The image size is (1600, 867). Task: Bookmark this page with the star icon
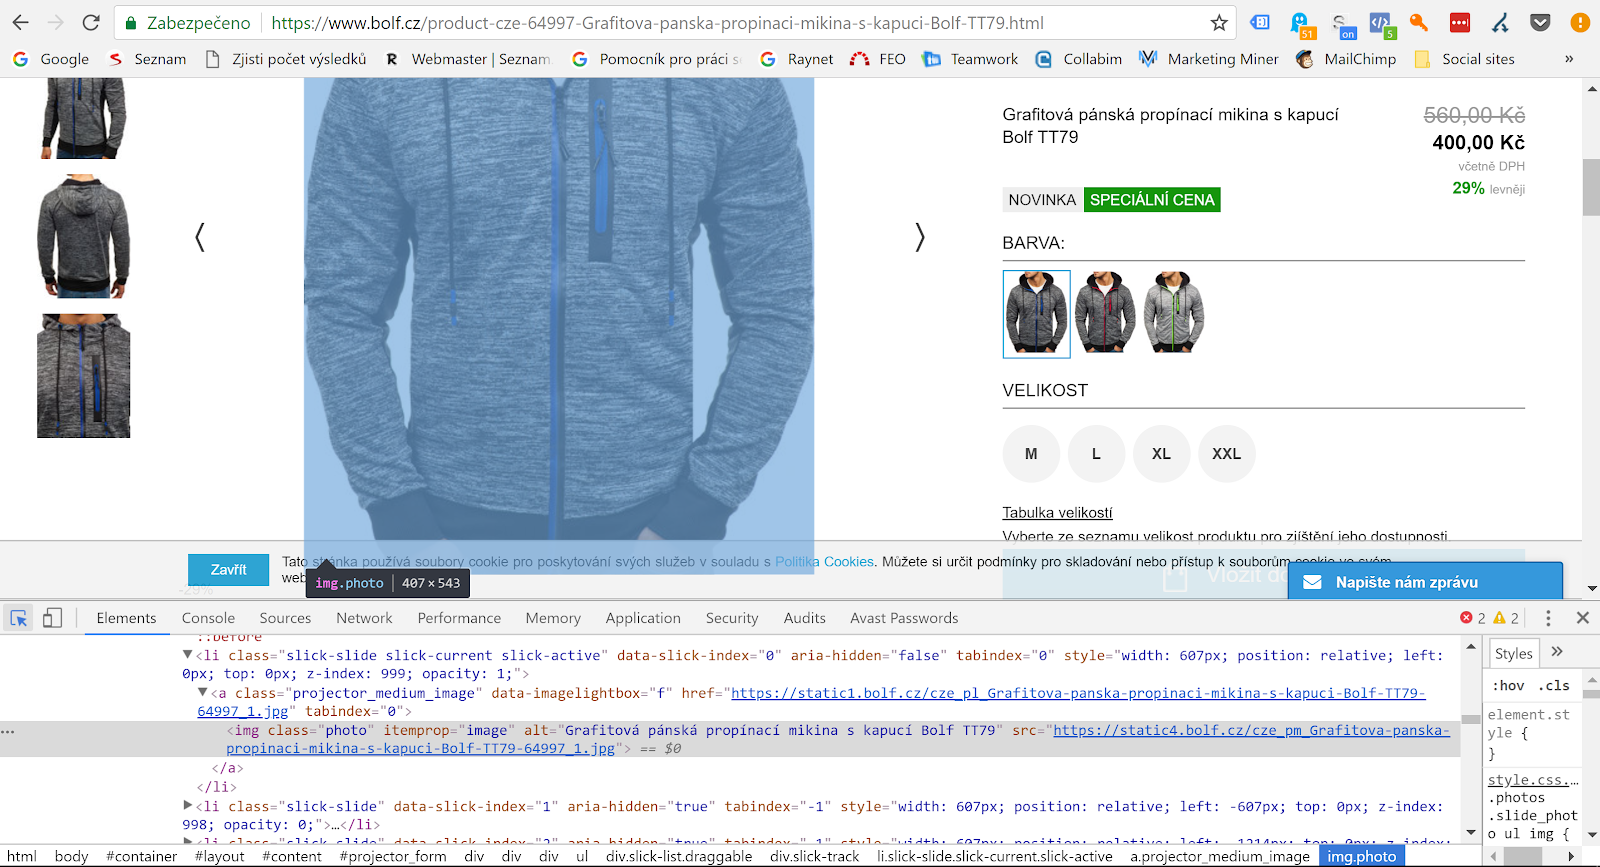tap(1219, 22)
